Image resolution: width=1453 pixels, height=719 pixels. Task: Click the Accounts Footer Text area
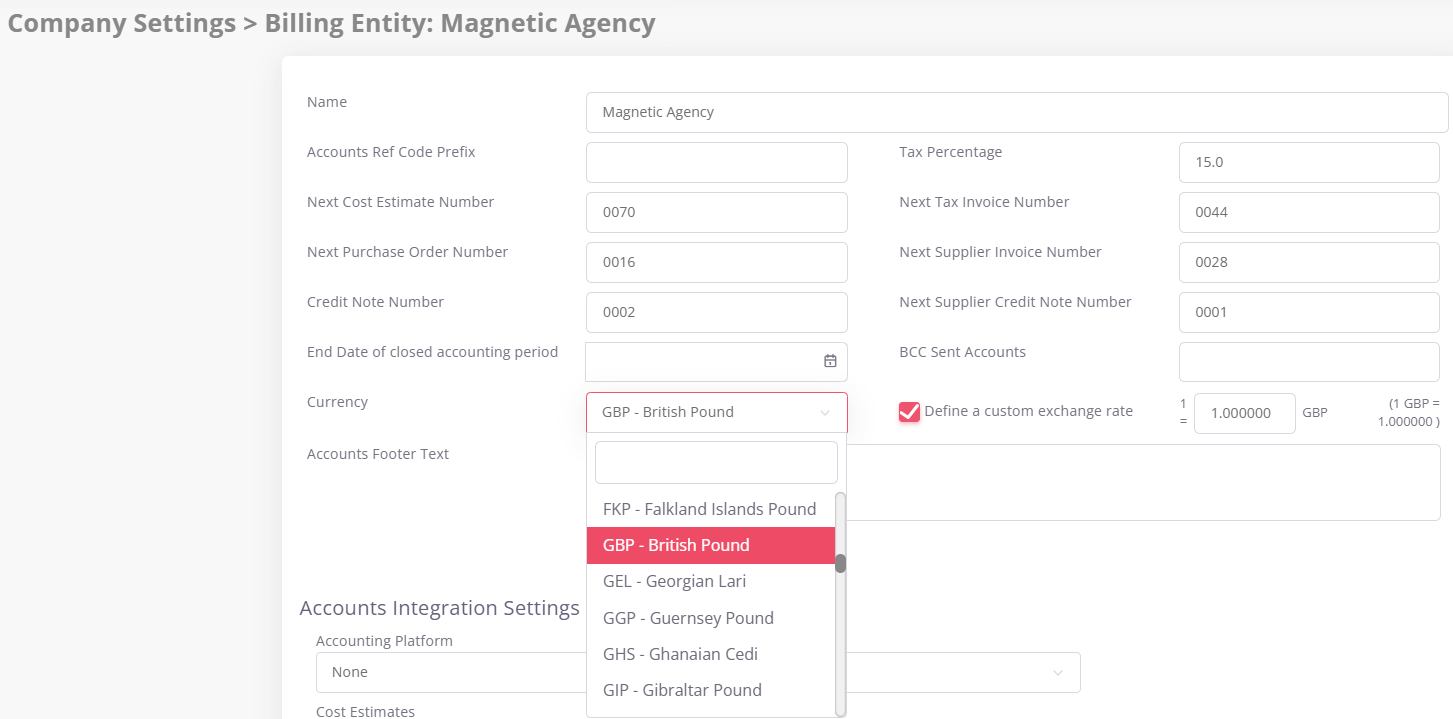pos(1144,482)
